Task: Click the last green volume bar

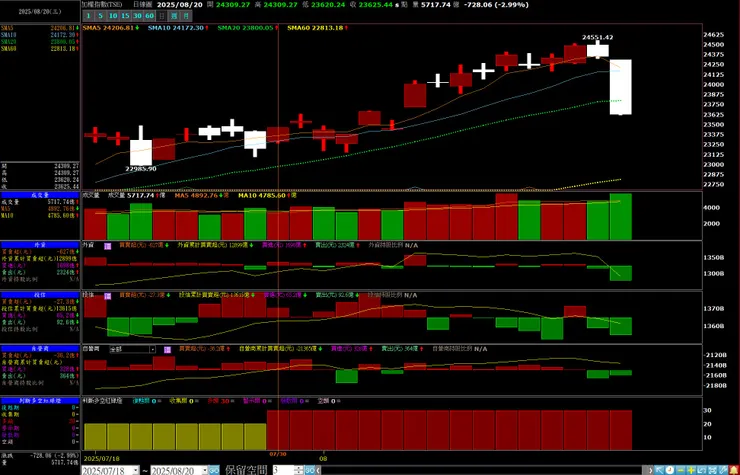Action: point(621,216)
